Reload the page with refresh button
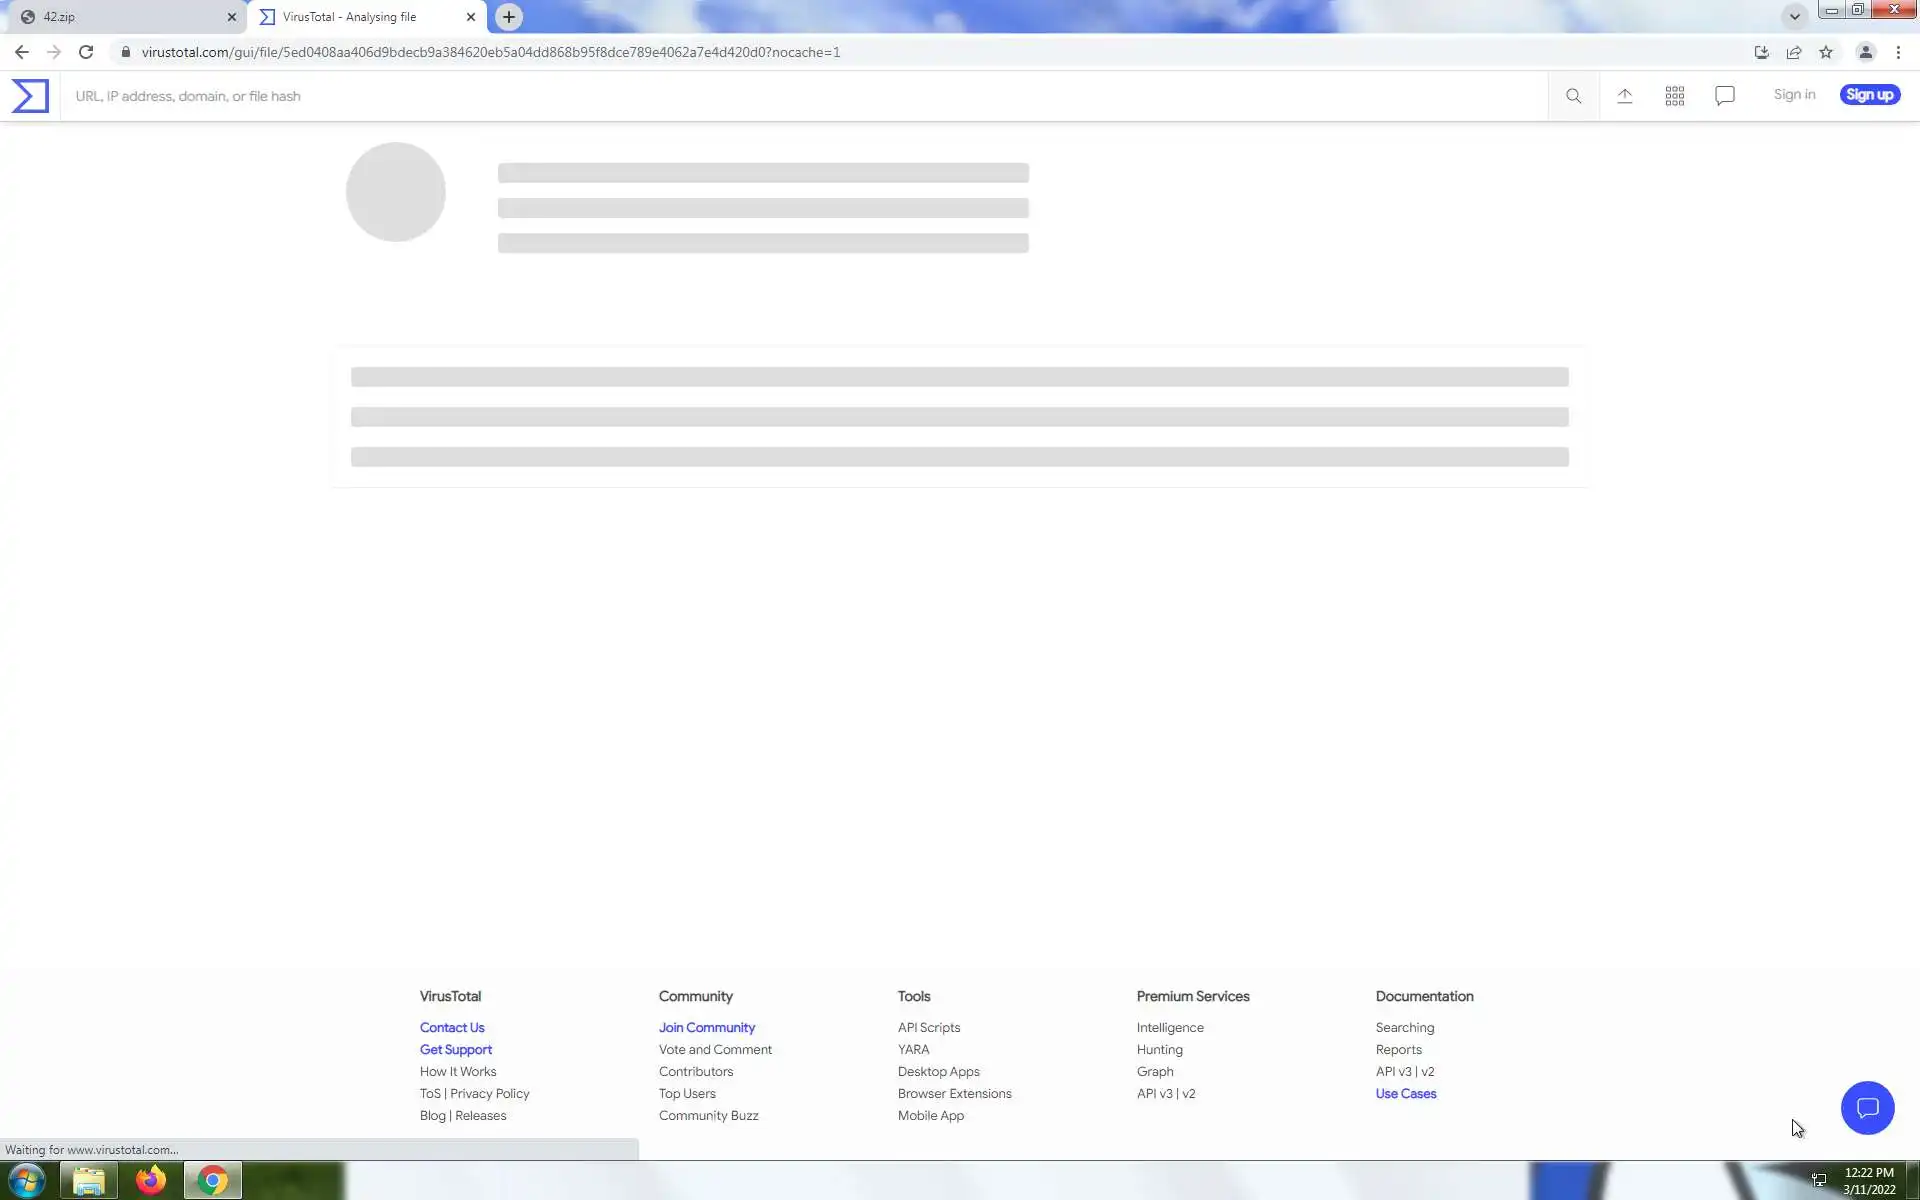The width and height of the screenshot is (1920, 1200). (x=86, y=52)
